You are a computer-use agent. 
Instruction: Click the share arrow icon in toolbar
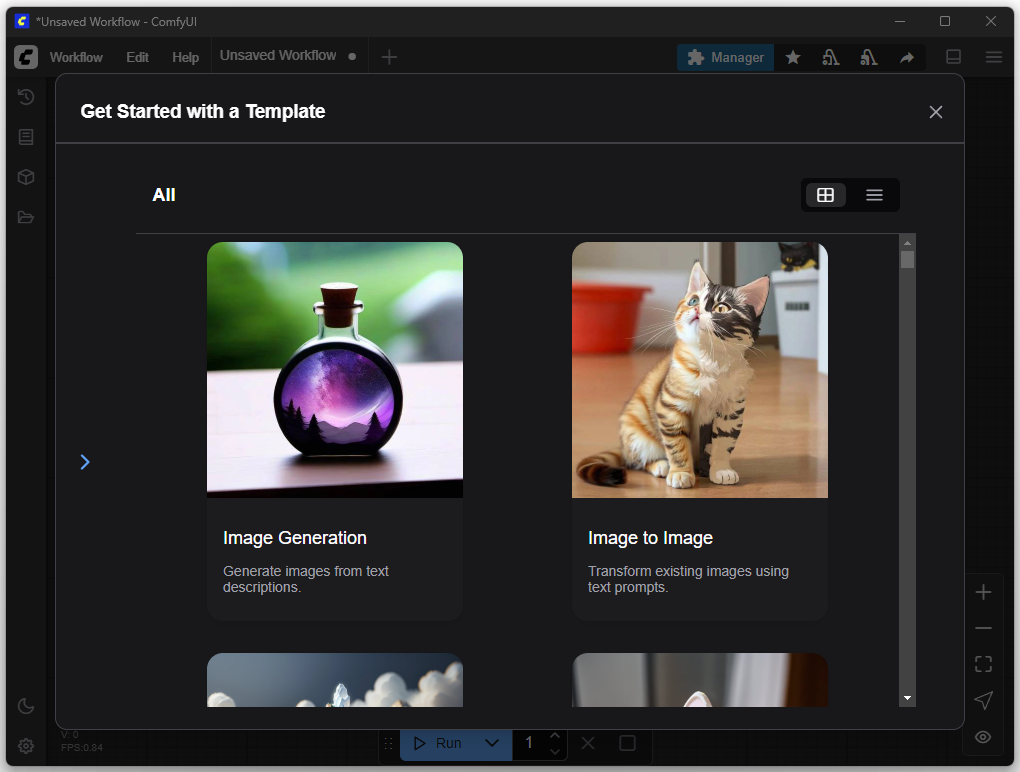tap(906, 58)
